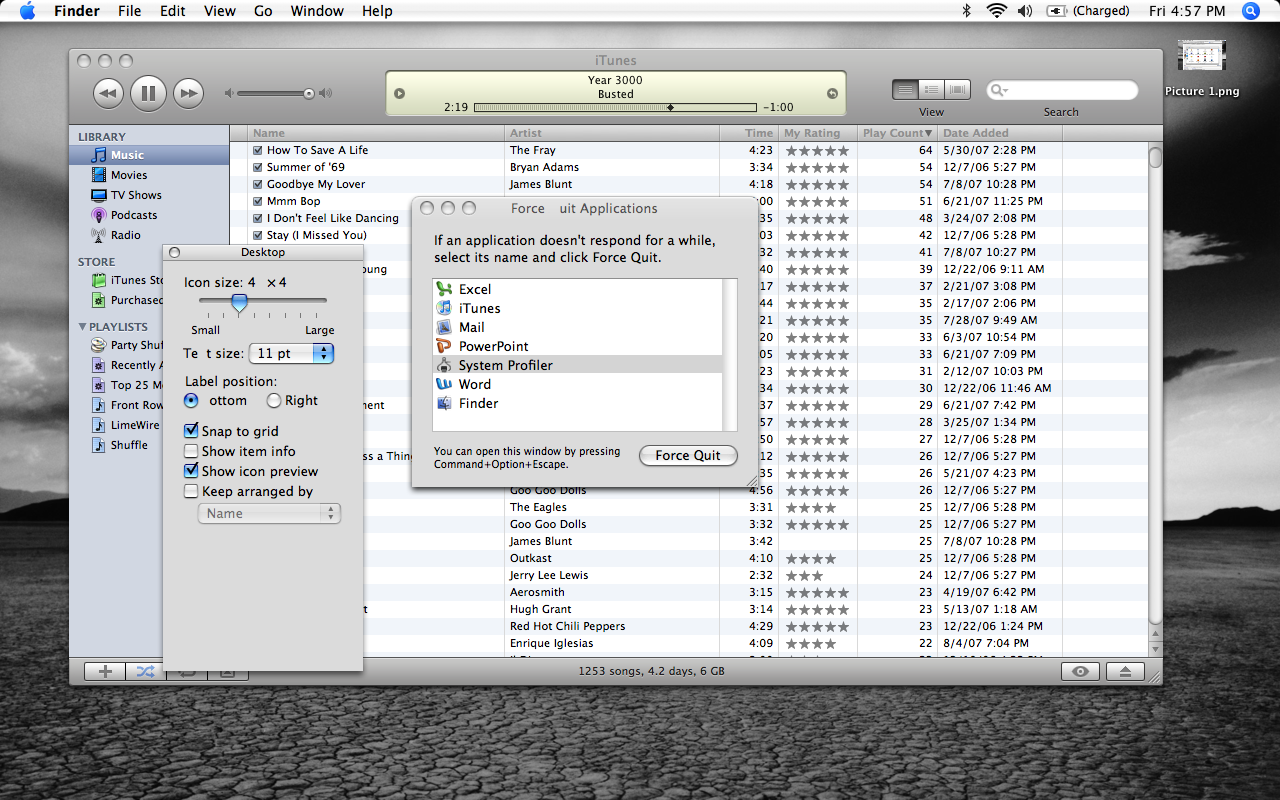Select Music in the iTunes library sidebar
Screen dimensions: 1280x800
(x=149, y=155)
